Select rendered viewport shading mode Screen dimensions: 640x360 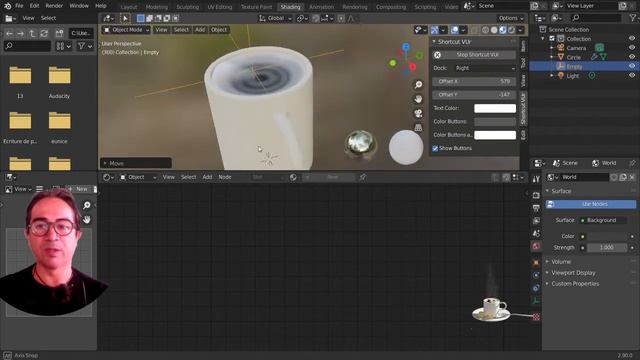pos(511,30)
